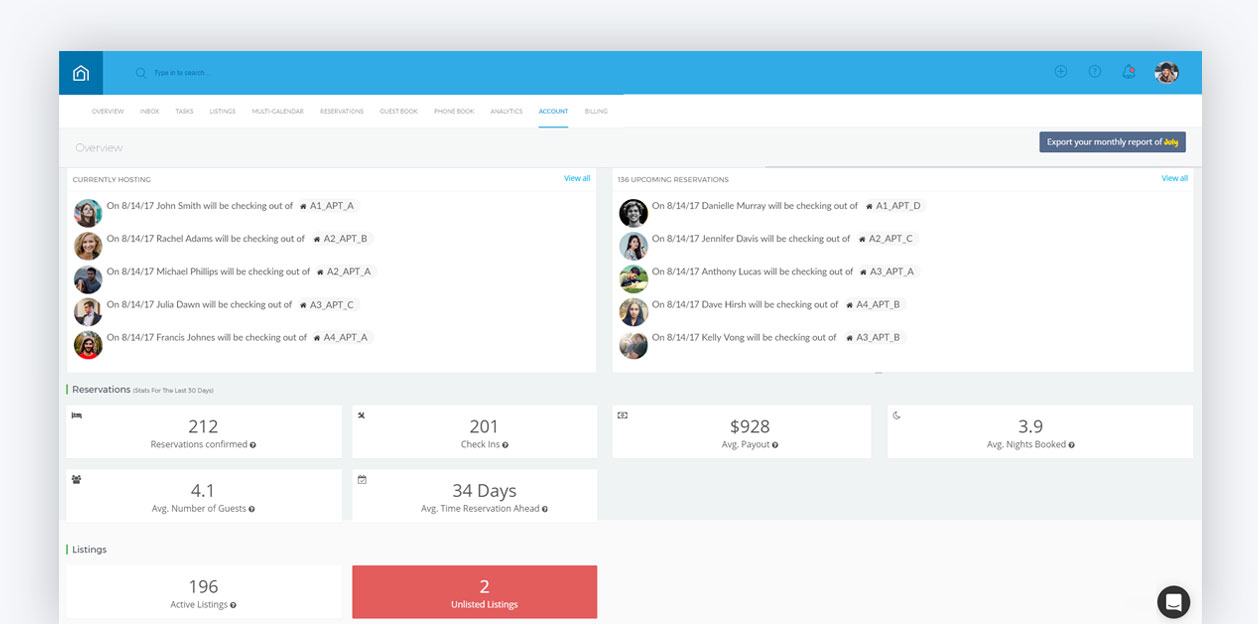Open the help tooltip beside Avg Payout
Viewport: 1258px width, 624px height.
pos(775,445)
